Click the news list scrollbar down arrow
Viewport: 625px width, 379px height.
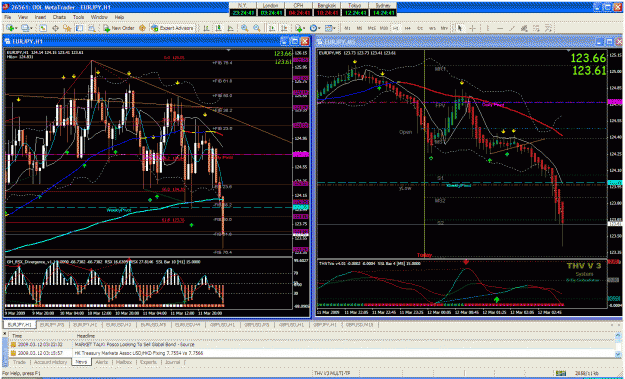618,354
